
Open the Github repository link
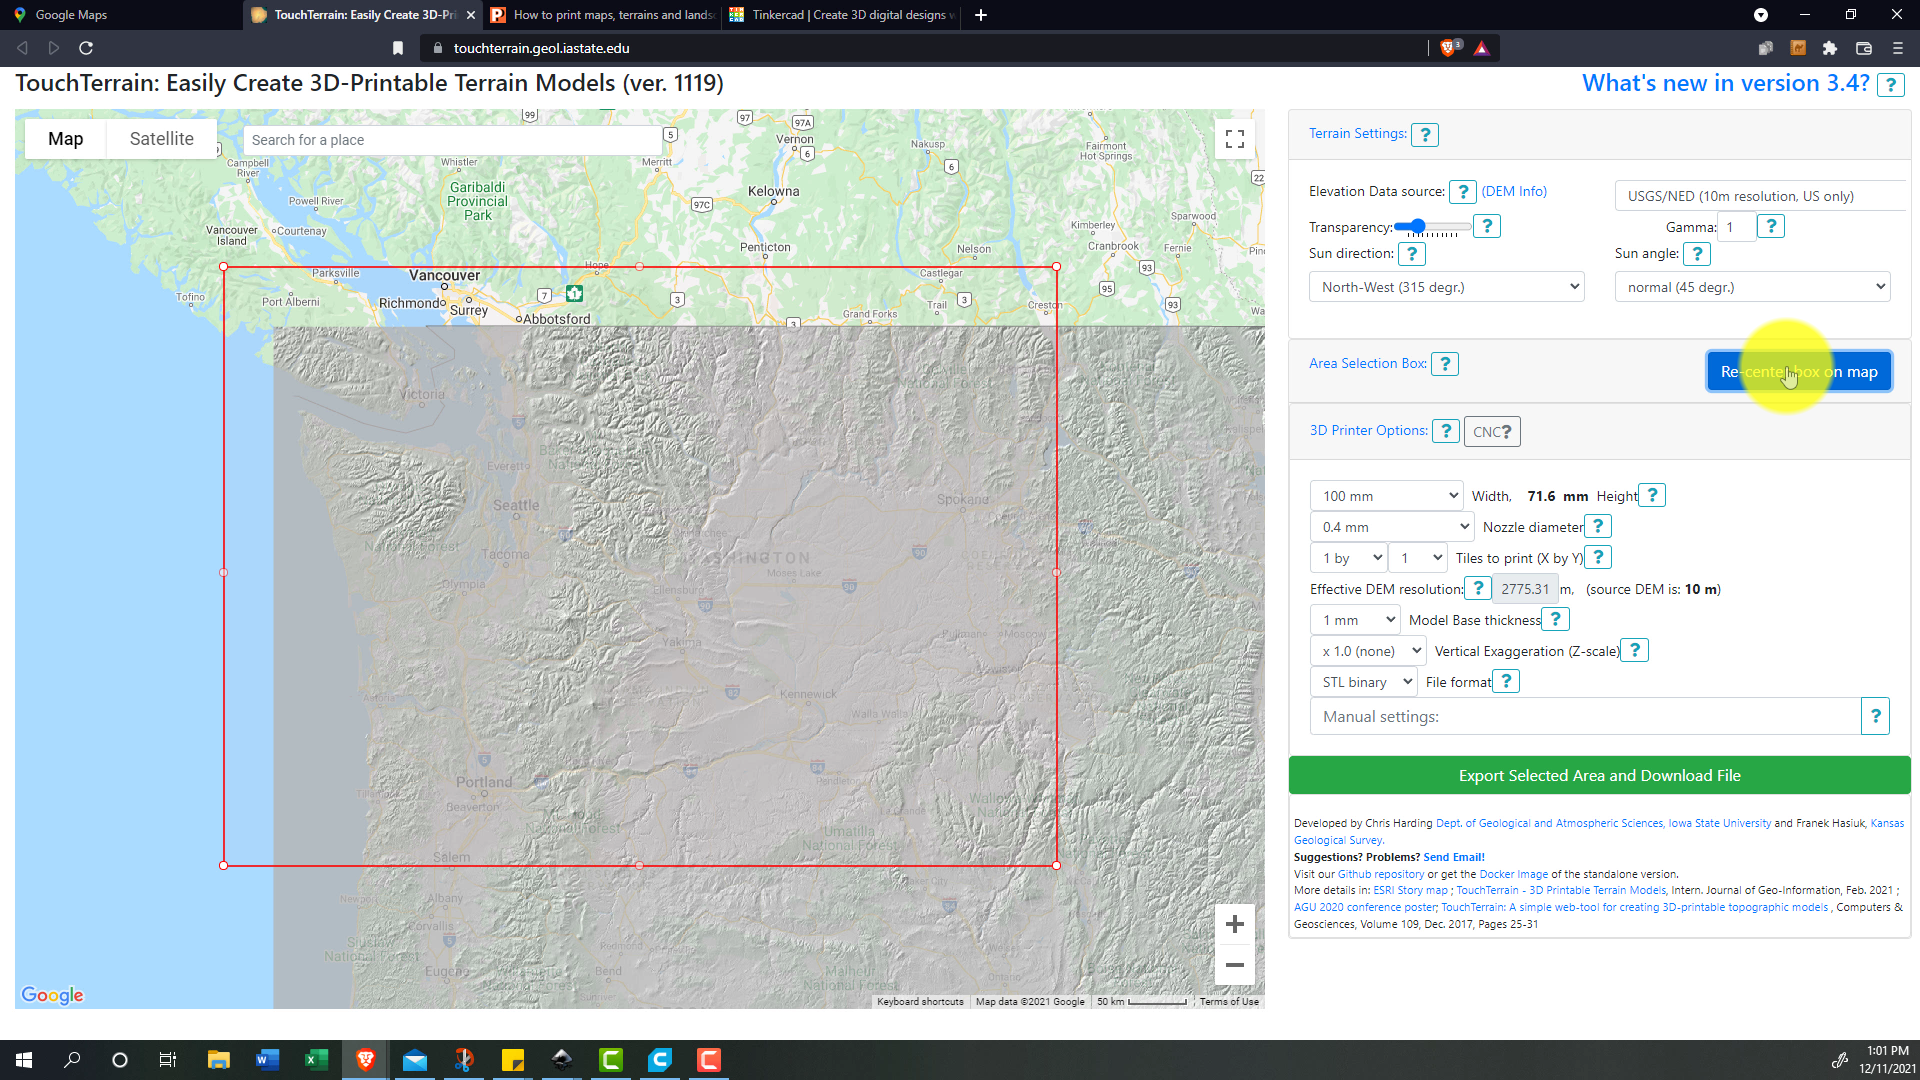pos(1380,874)
